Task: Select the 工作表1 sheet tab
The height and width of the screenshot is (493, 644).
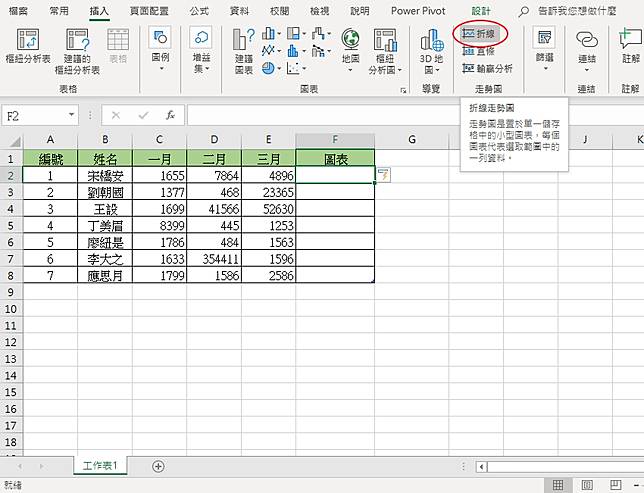Action: 100,466
